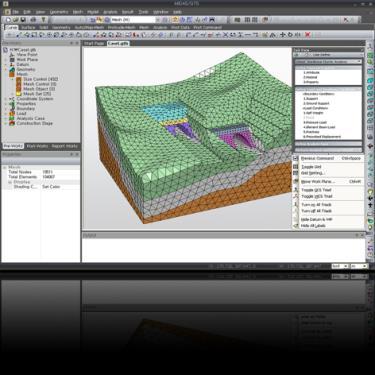Open the force unit dropdown in status bar
The height and width of the screenshot is (375, 375).
[x=340, y=266]
